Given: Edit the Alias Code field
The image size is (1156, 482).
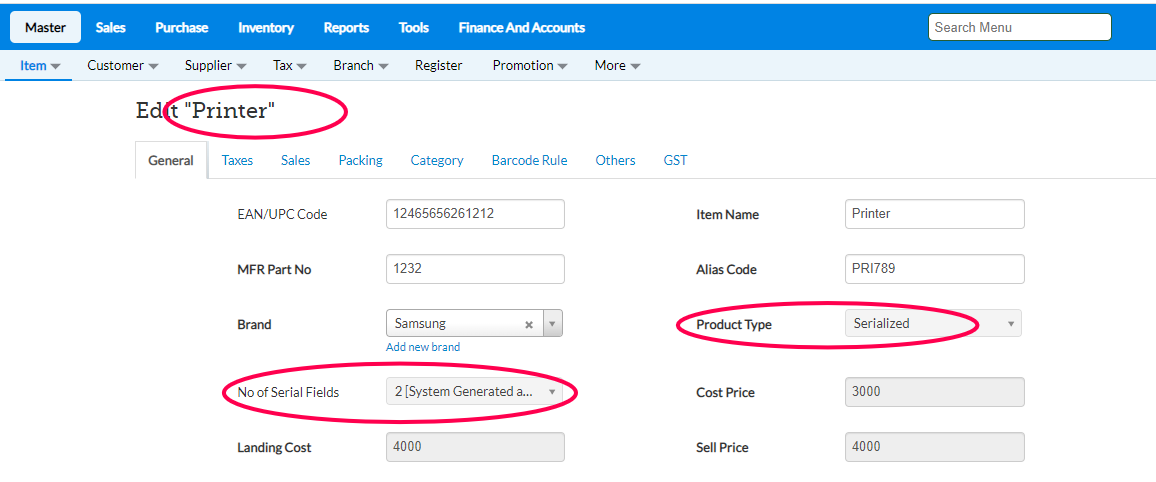Looking at the screenshot, I should [934, 269].
